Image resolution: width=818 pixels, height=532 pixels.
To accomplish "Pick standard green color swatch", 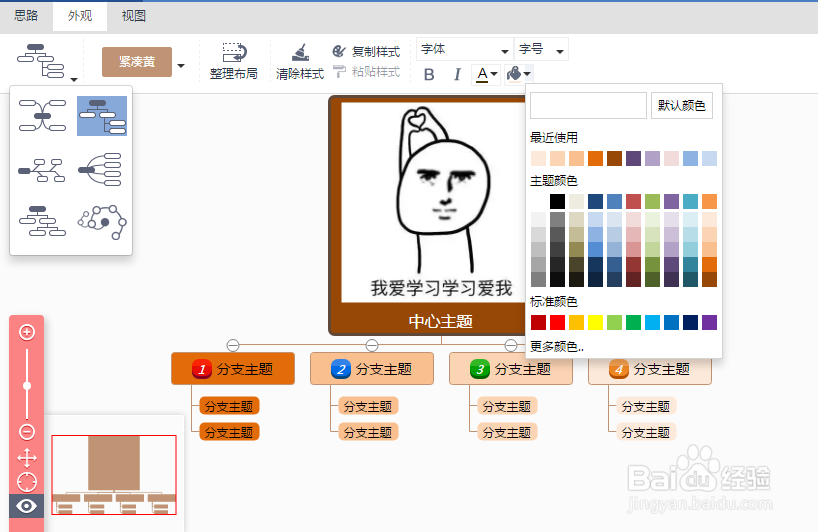I will pos(633,322).
